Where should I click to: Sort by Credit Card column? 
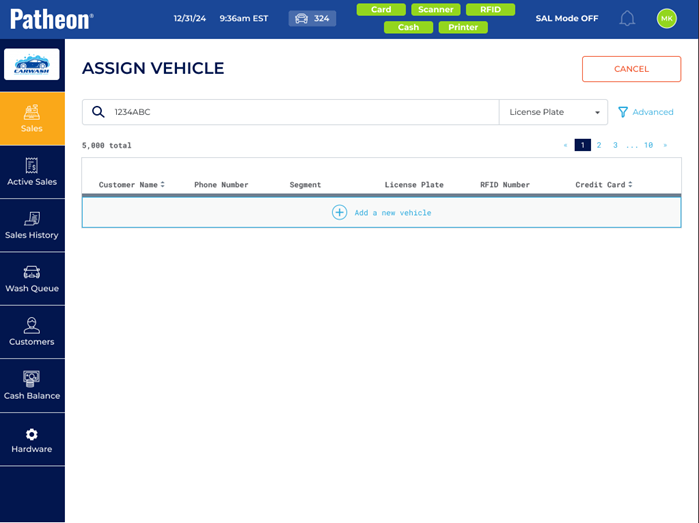(x=603, y=185)
